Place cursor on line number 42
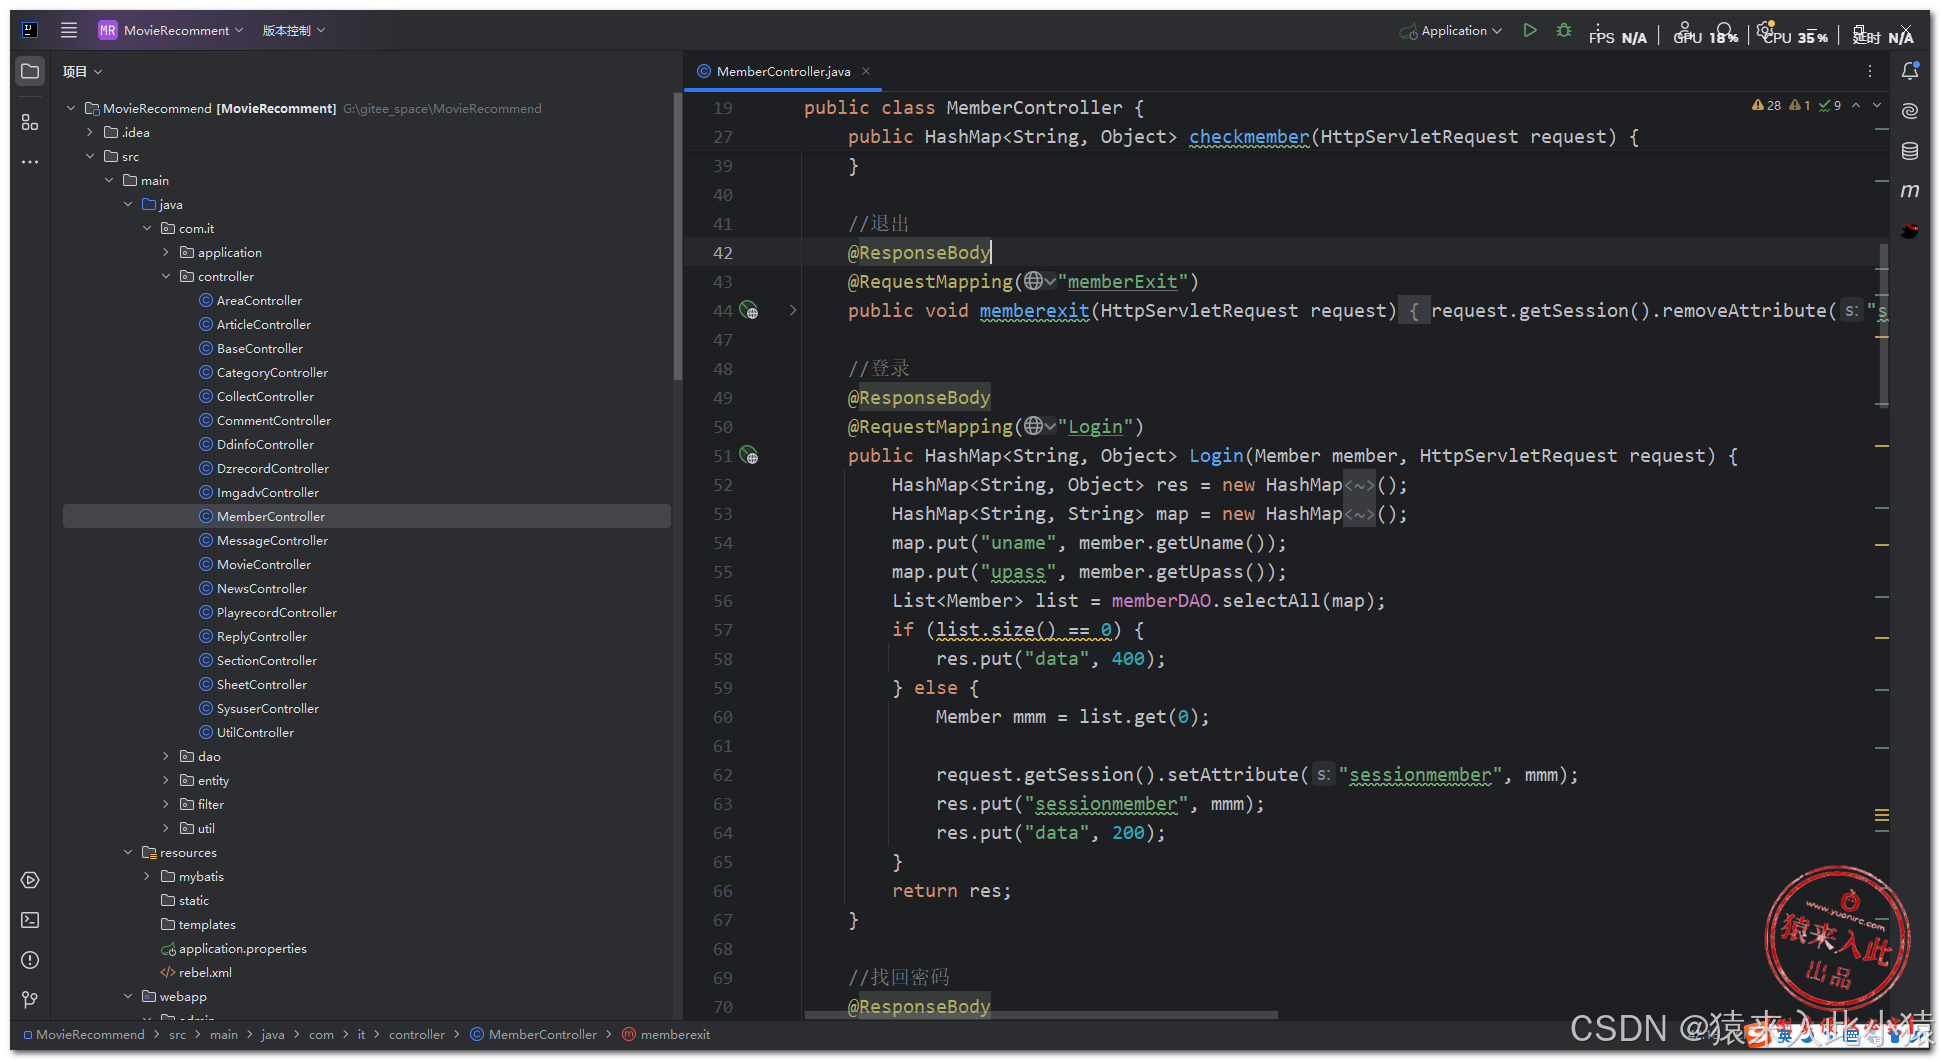 tap(722, 253)
